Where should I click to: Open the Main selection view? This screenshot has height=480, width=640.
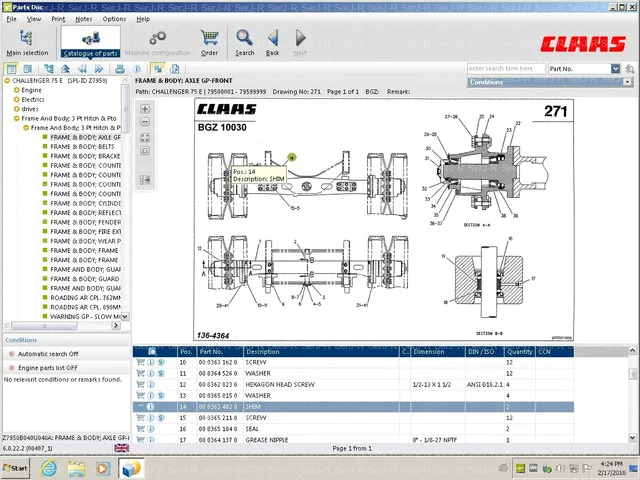point(27,42)
